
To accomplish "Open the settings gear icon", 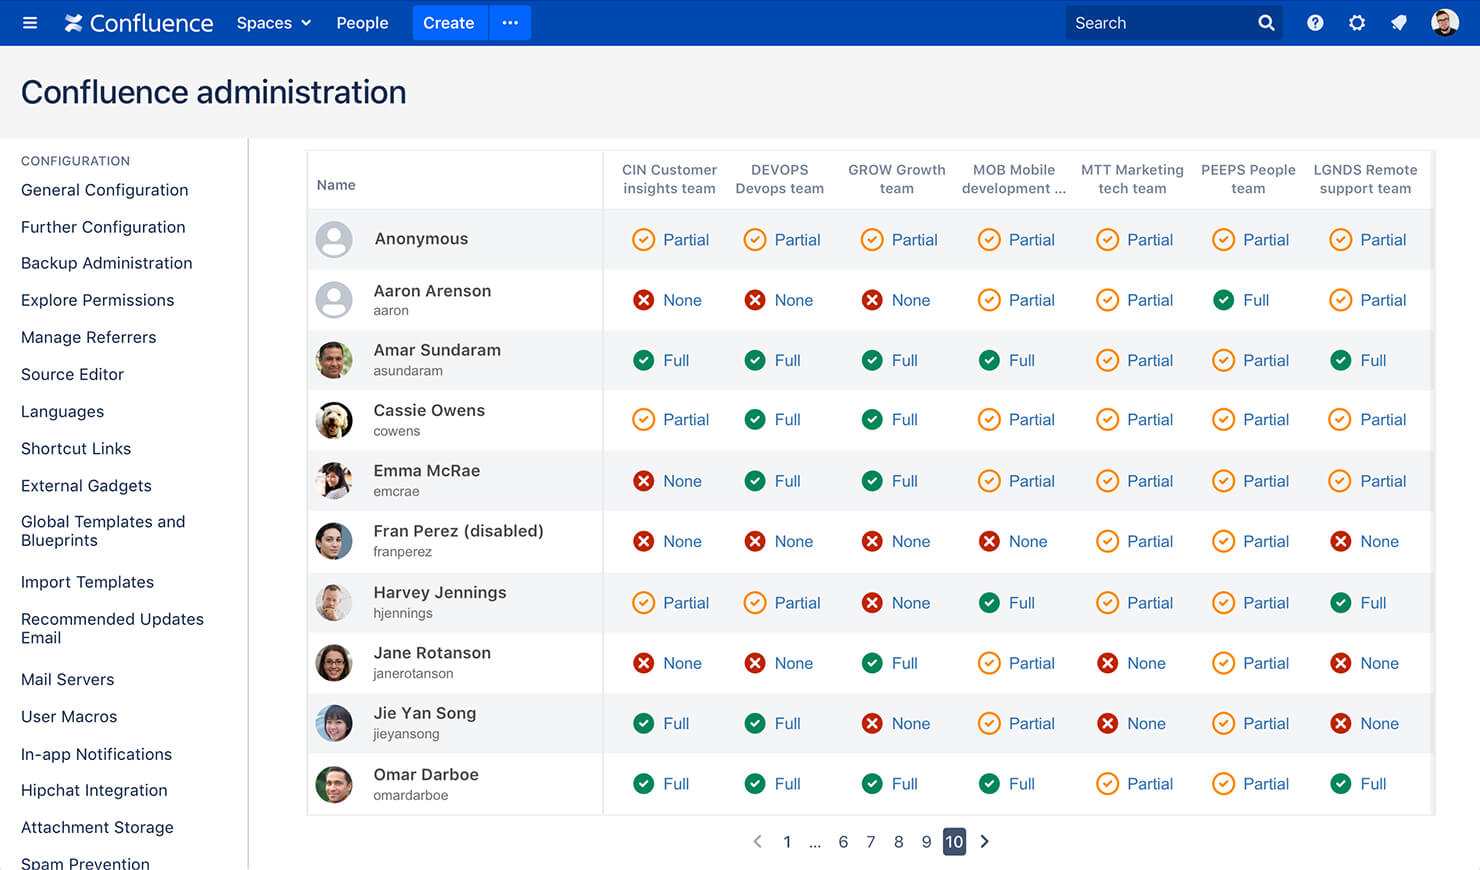I will (1357, 23).
